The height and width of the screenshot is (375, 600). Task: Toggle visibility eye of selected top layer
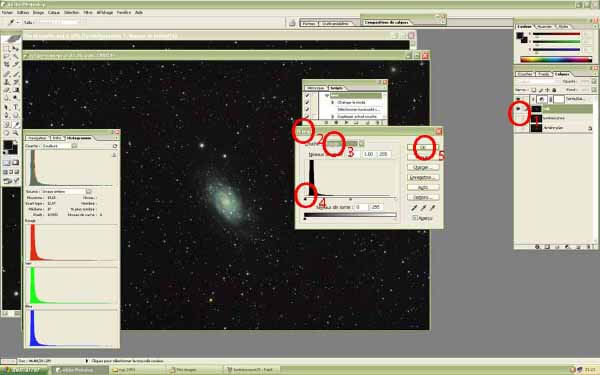(x=518, y=109)
